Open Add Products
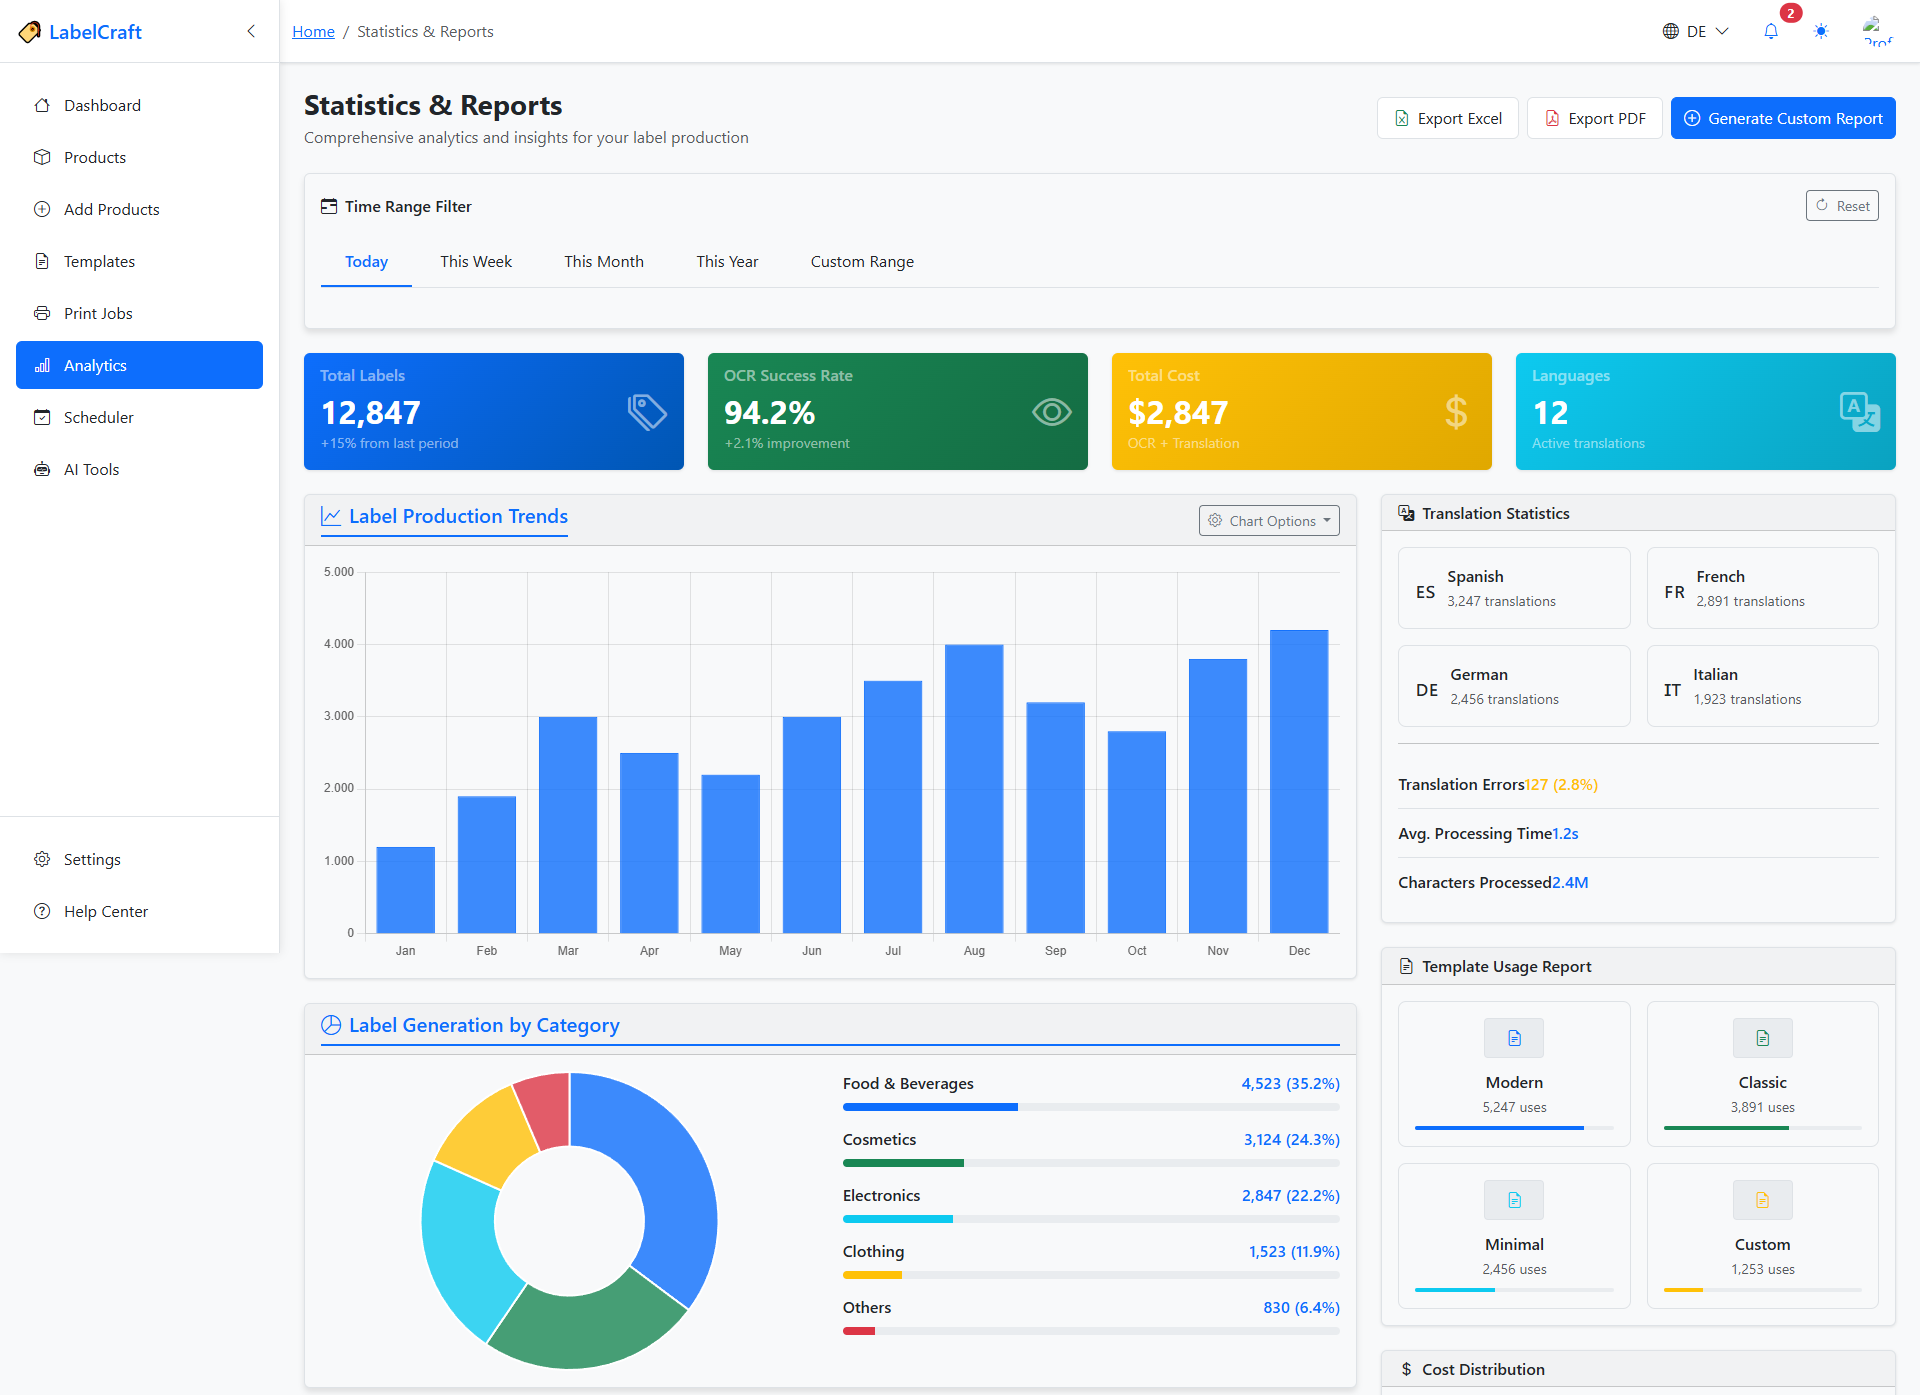Viewport: 1920px width, 1395px height. (x=111, y=209)
